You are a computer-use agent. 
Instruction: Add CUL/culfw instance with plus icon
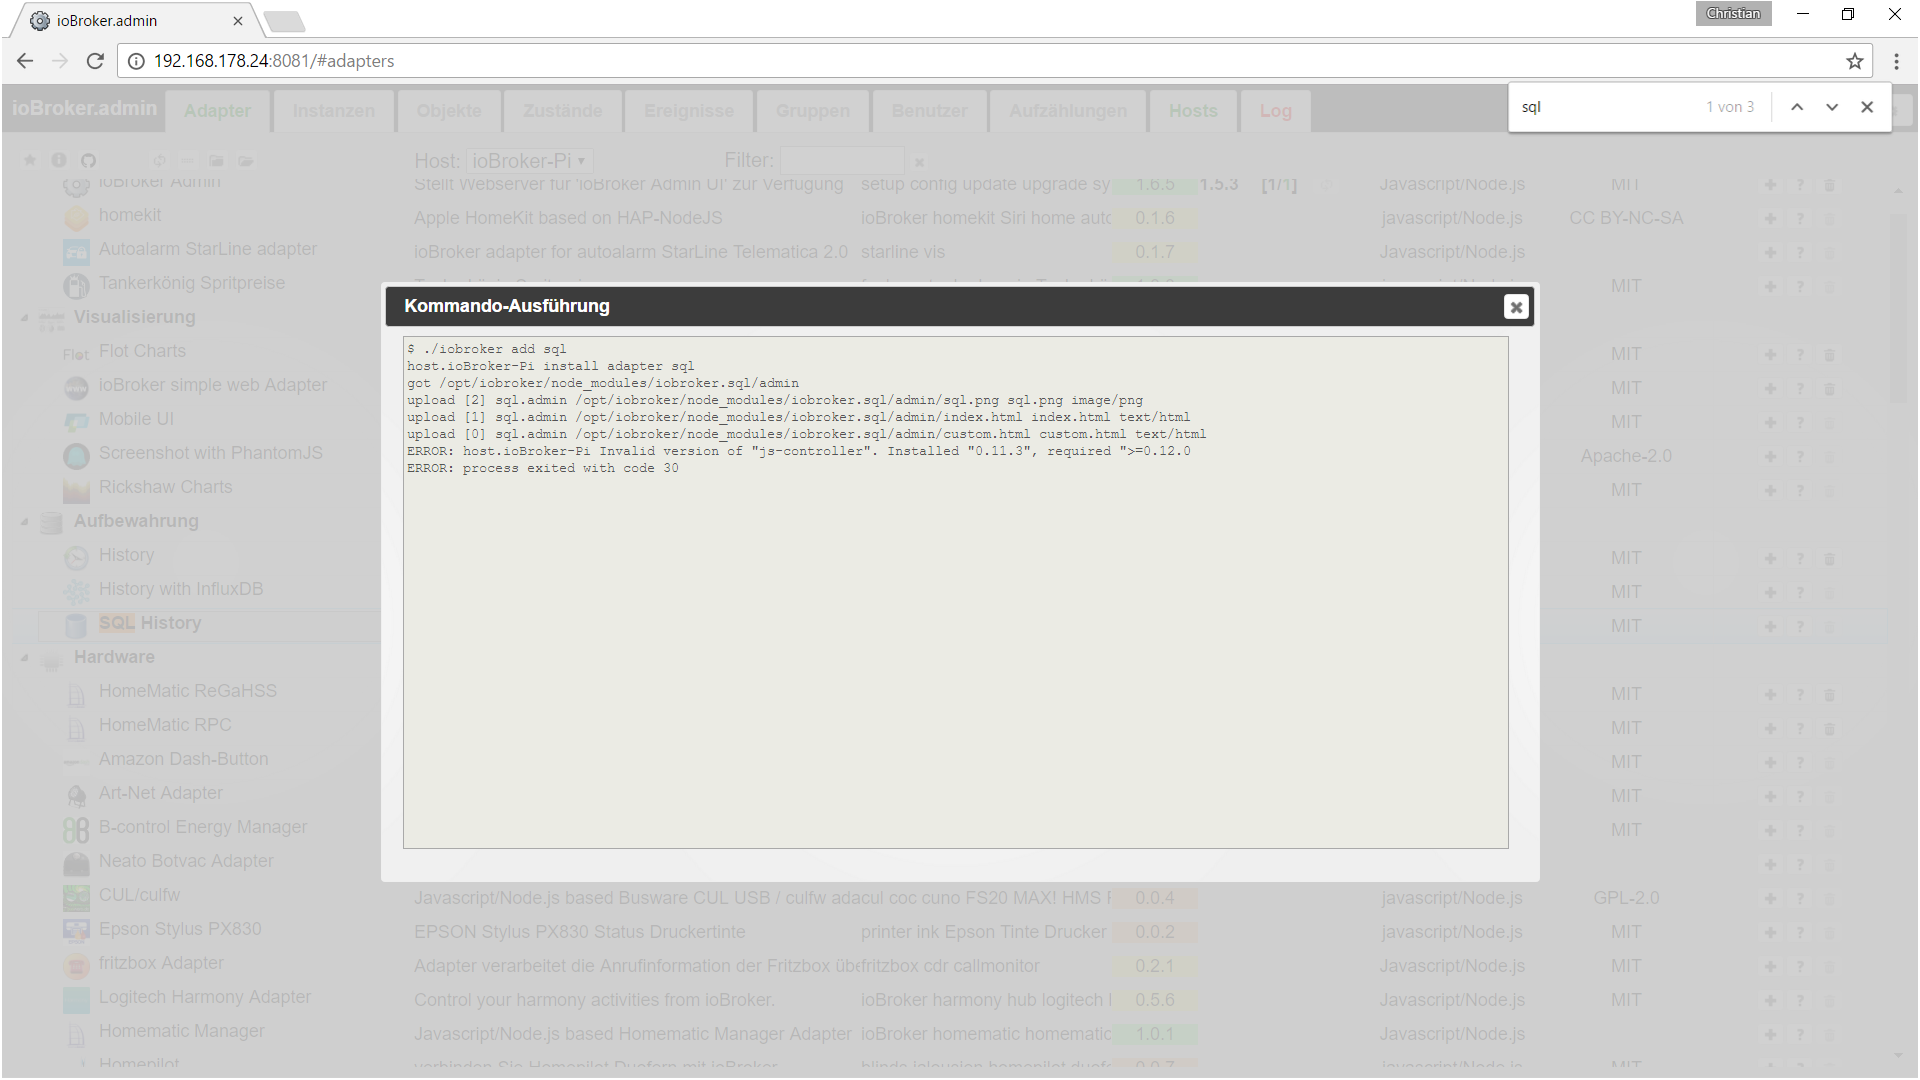click(1770, 899)
